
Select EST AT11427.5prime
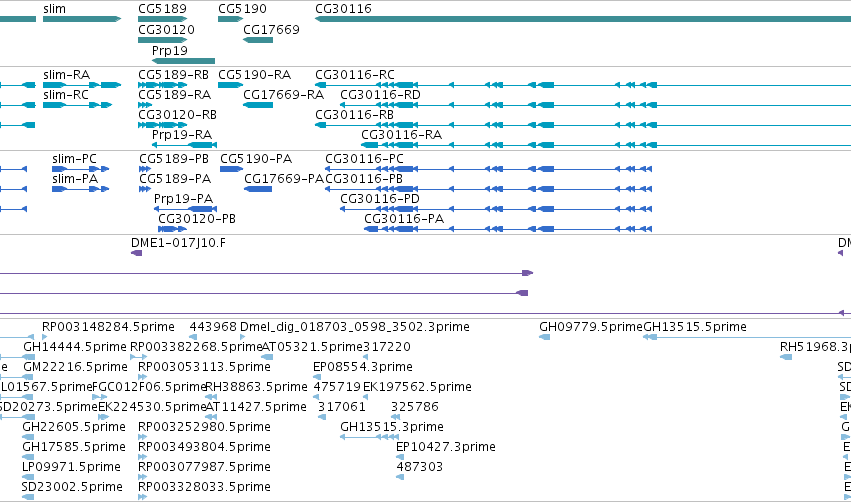[256, 407]
